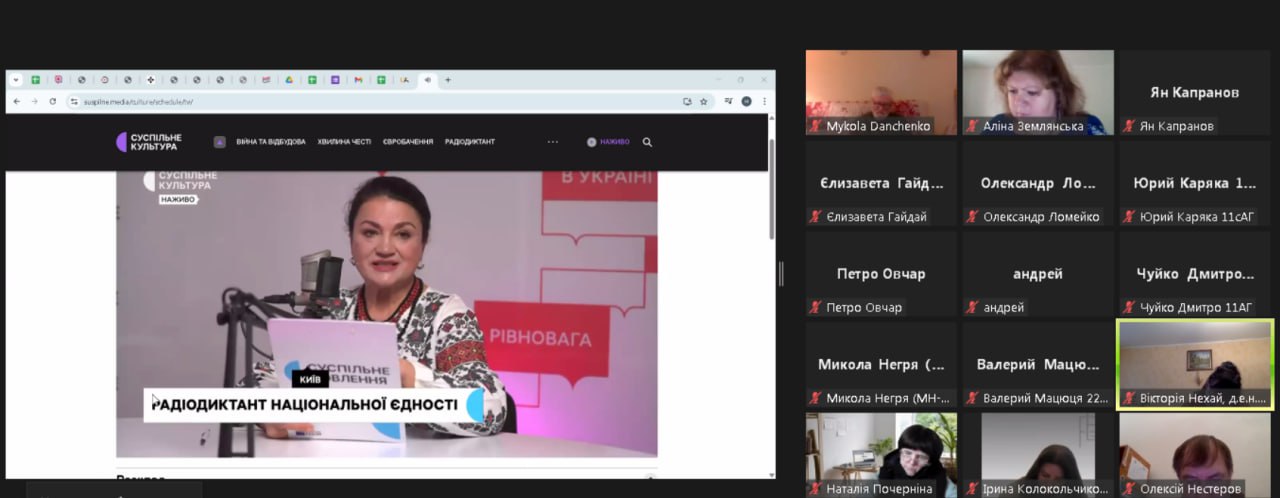Open a new browser tab

pyautogui.click(x=447, y=80)
